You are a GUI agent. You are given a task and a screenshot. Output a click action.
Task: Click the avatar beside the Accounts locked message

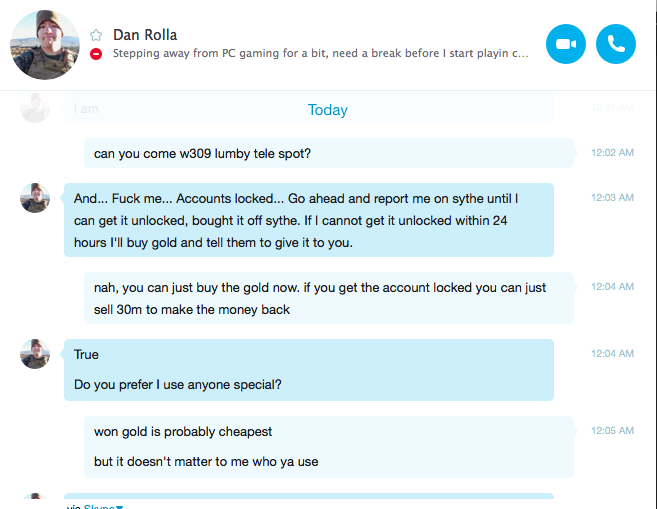[x=35, y=198]
